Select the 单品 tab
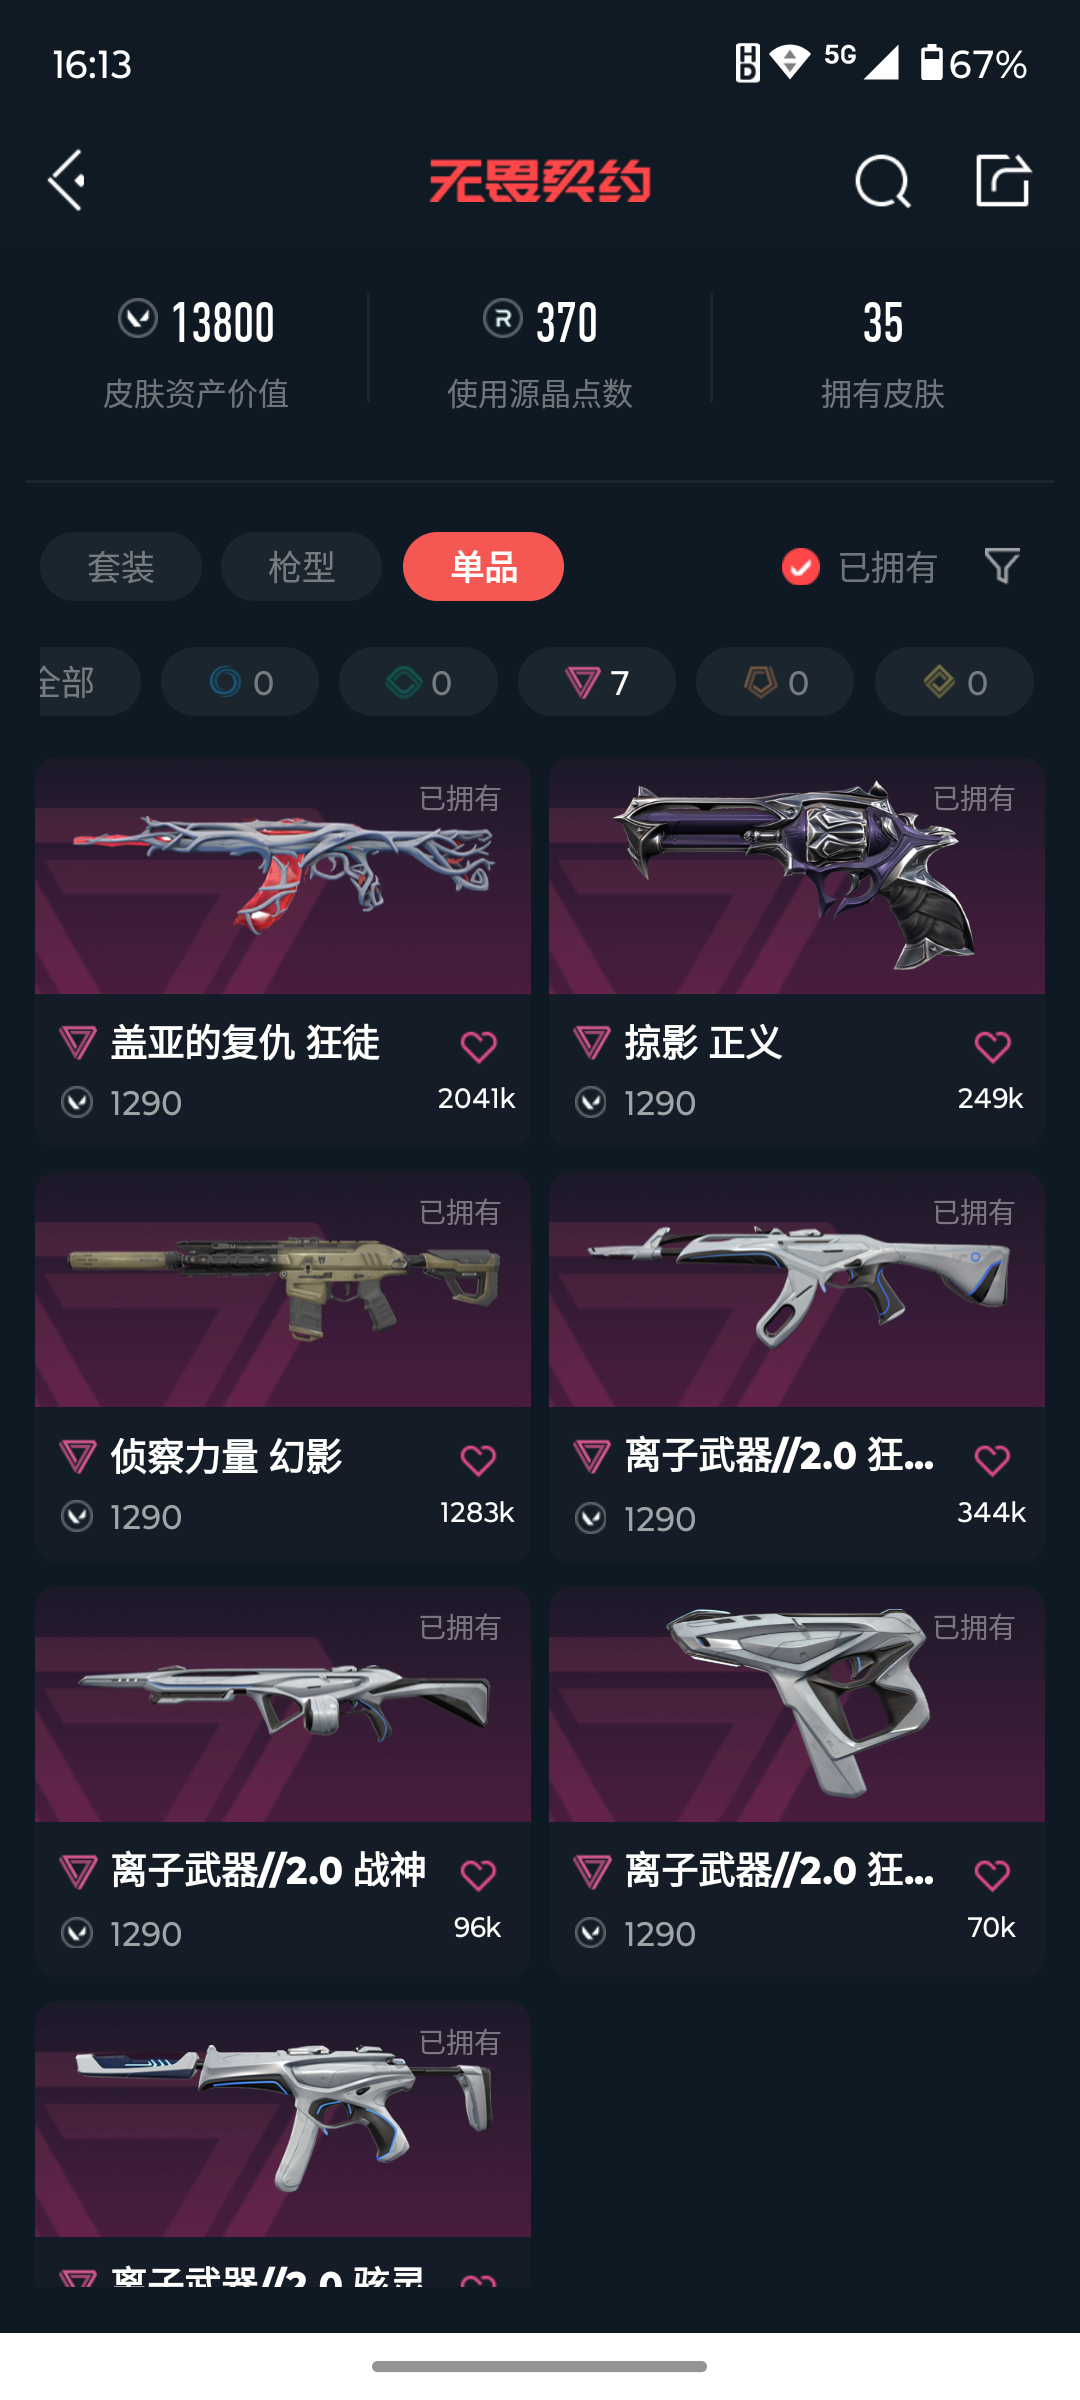 point(483,567)
